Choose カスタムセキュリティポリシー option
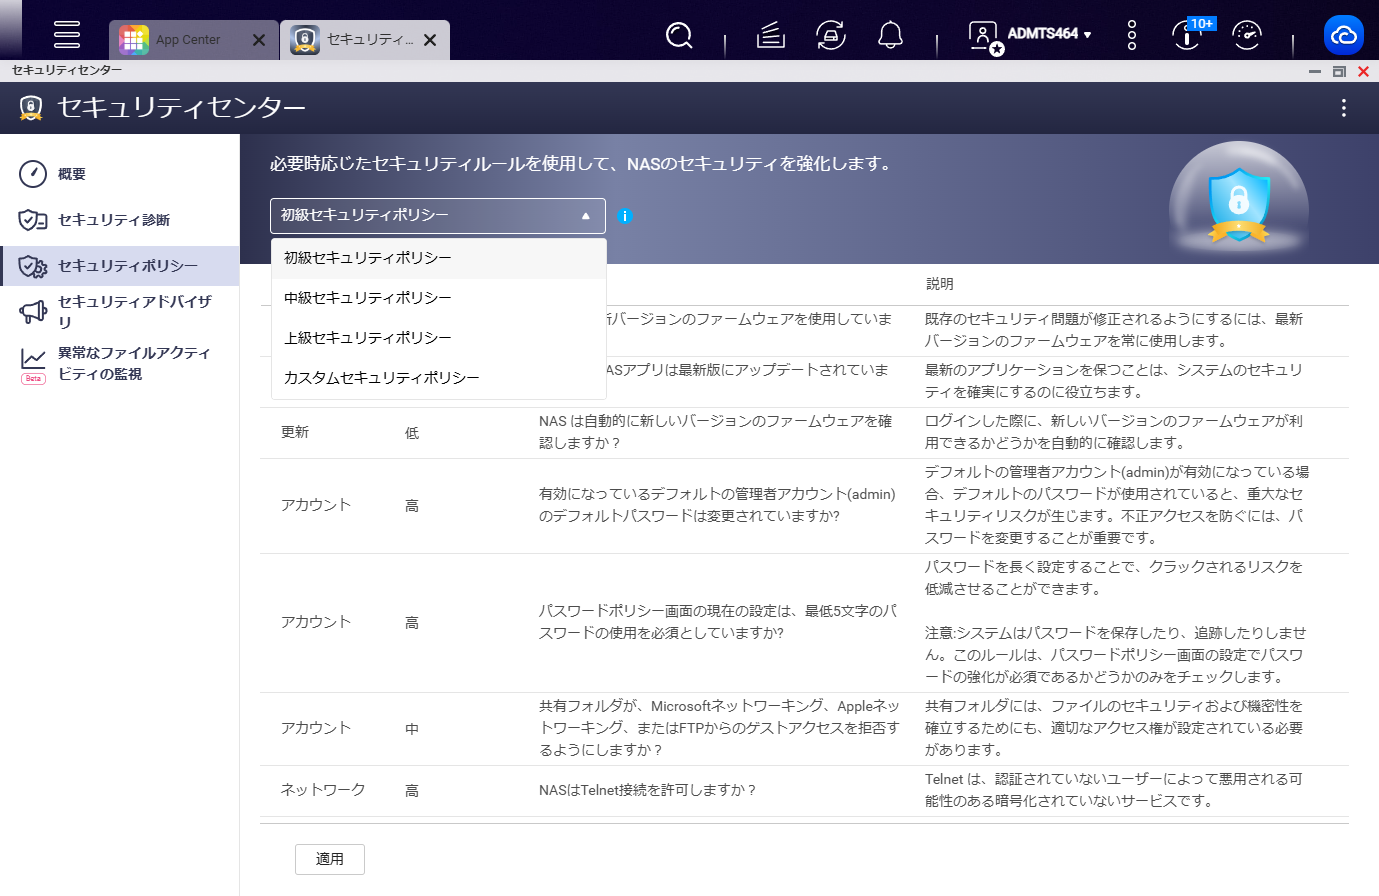Viewport: 1379px width, 896px height. coord(439,378)
